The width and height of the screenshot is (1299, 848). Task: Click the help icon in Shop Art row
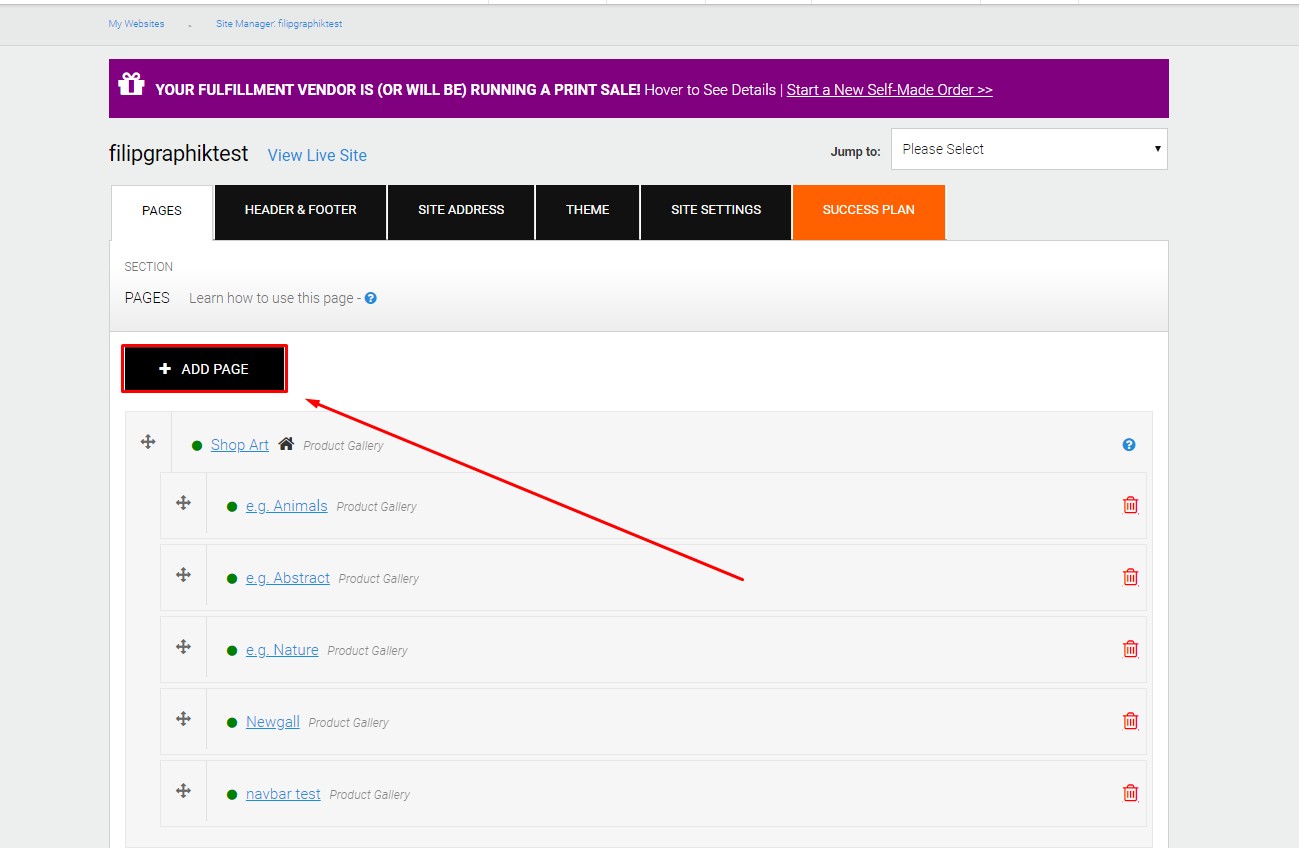[x=1129, y=445]
